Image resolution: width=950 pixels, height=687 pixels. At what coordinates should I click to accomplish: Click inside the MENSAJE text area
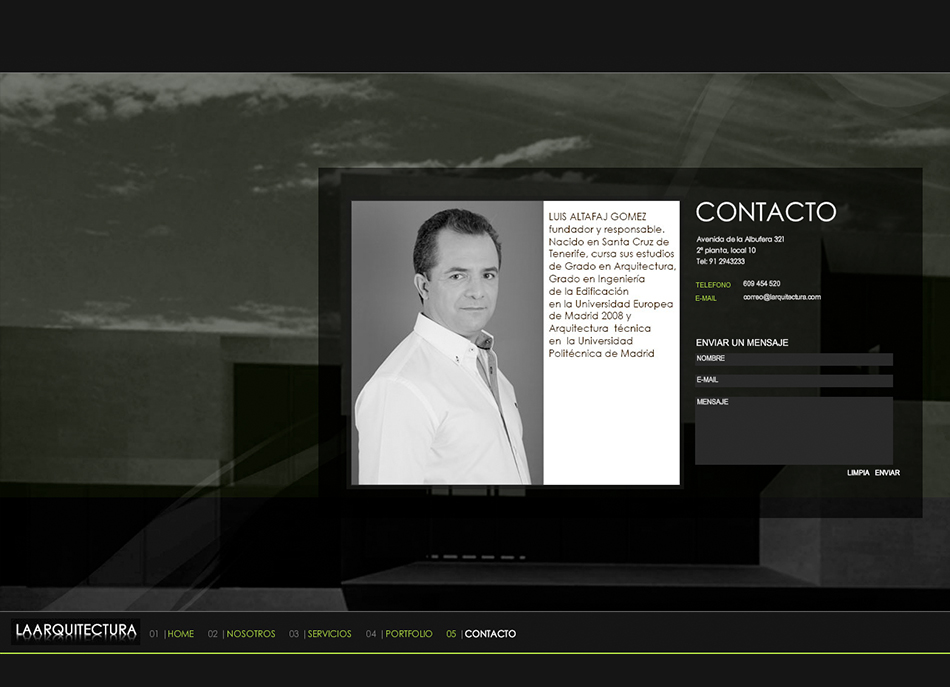click(794, 431)
